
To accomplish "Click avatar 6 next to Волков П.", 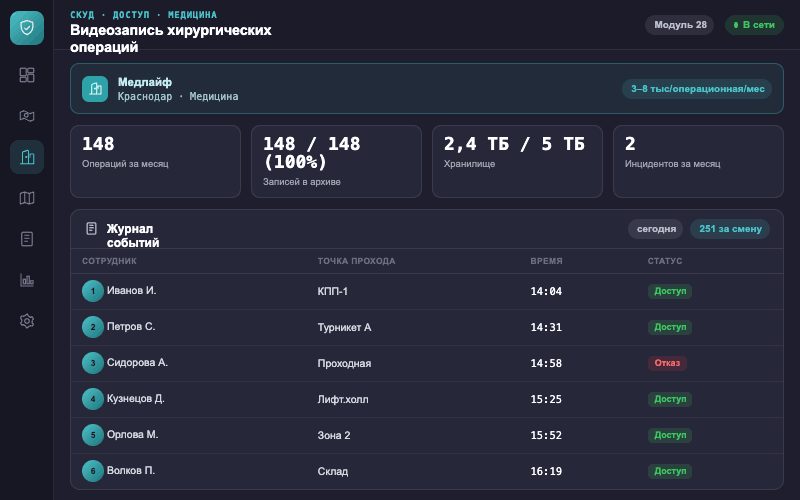I will click(x=93, y=471).
